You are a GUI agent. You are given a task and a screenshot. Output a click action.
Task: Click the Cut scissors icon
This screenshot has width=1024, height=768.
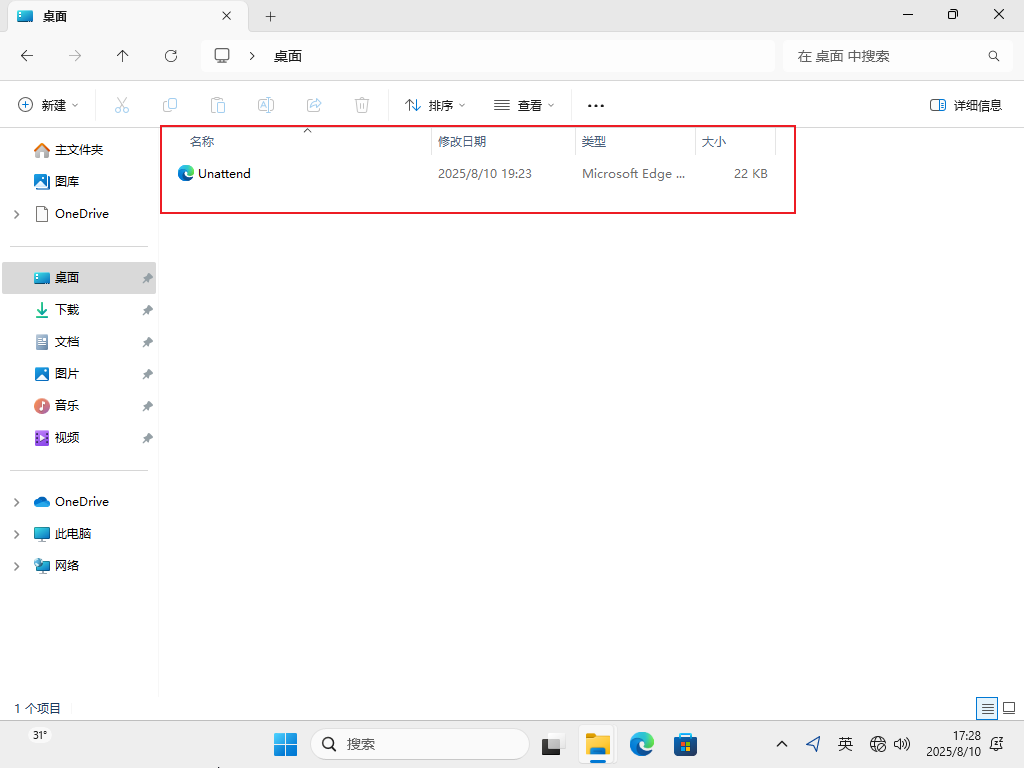[x=122, y=105]
